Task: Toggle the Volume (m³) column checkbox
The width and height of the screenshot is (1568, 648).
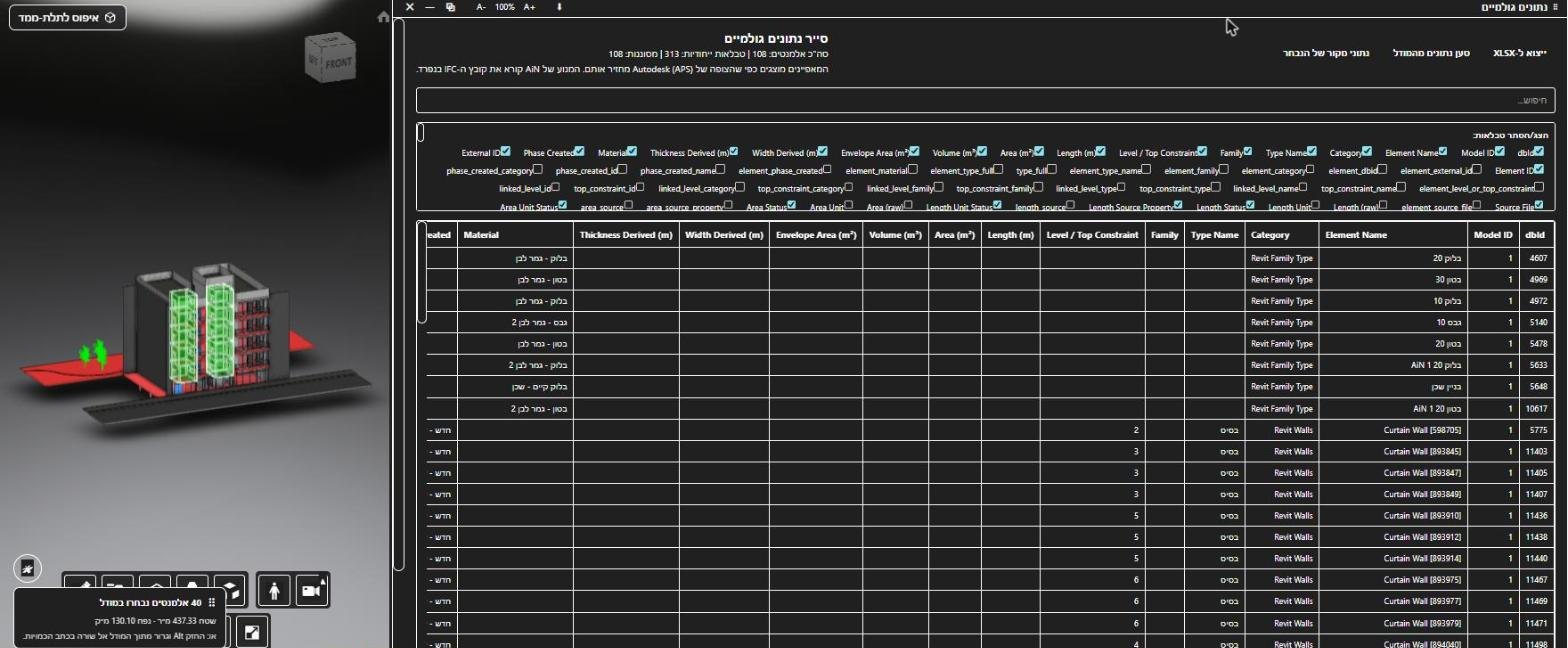Action: click(983, 151)
